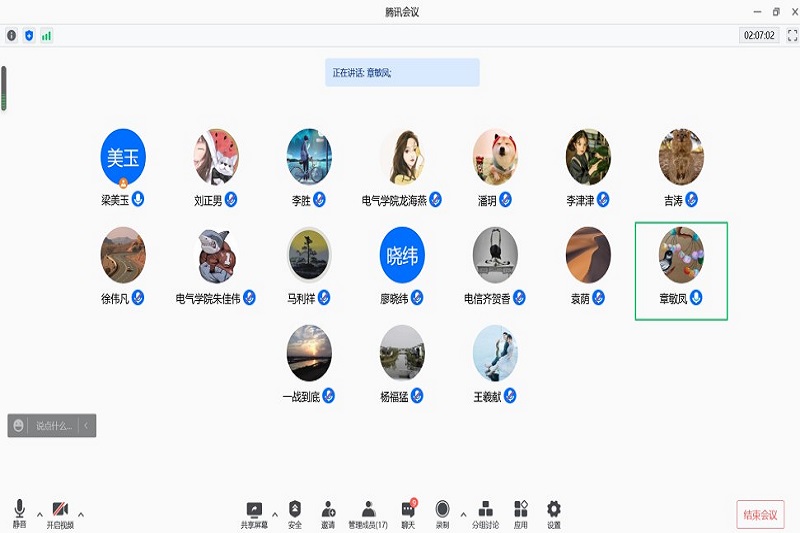Open the Apps (应用) icon
Image resolution: width=800 pixels, height=533 pixels.
point(521,510)
